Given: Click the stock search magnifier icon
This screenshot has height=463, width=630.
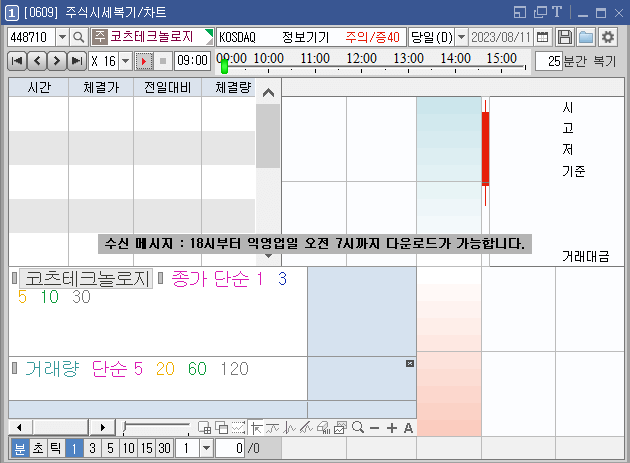Looking at the screenshot, I should [x=79, y=37].
